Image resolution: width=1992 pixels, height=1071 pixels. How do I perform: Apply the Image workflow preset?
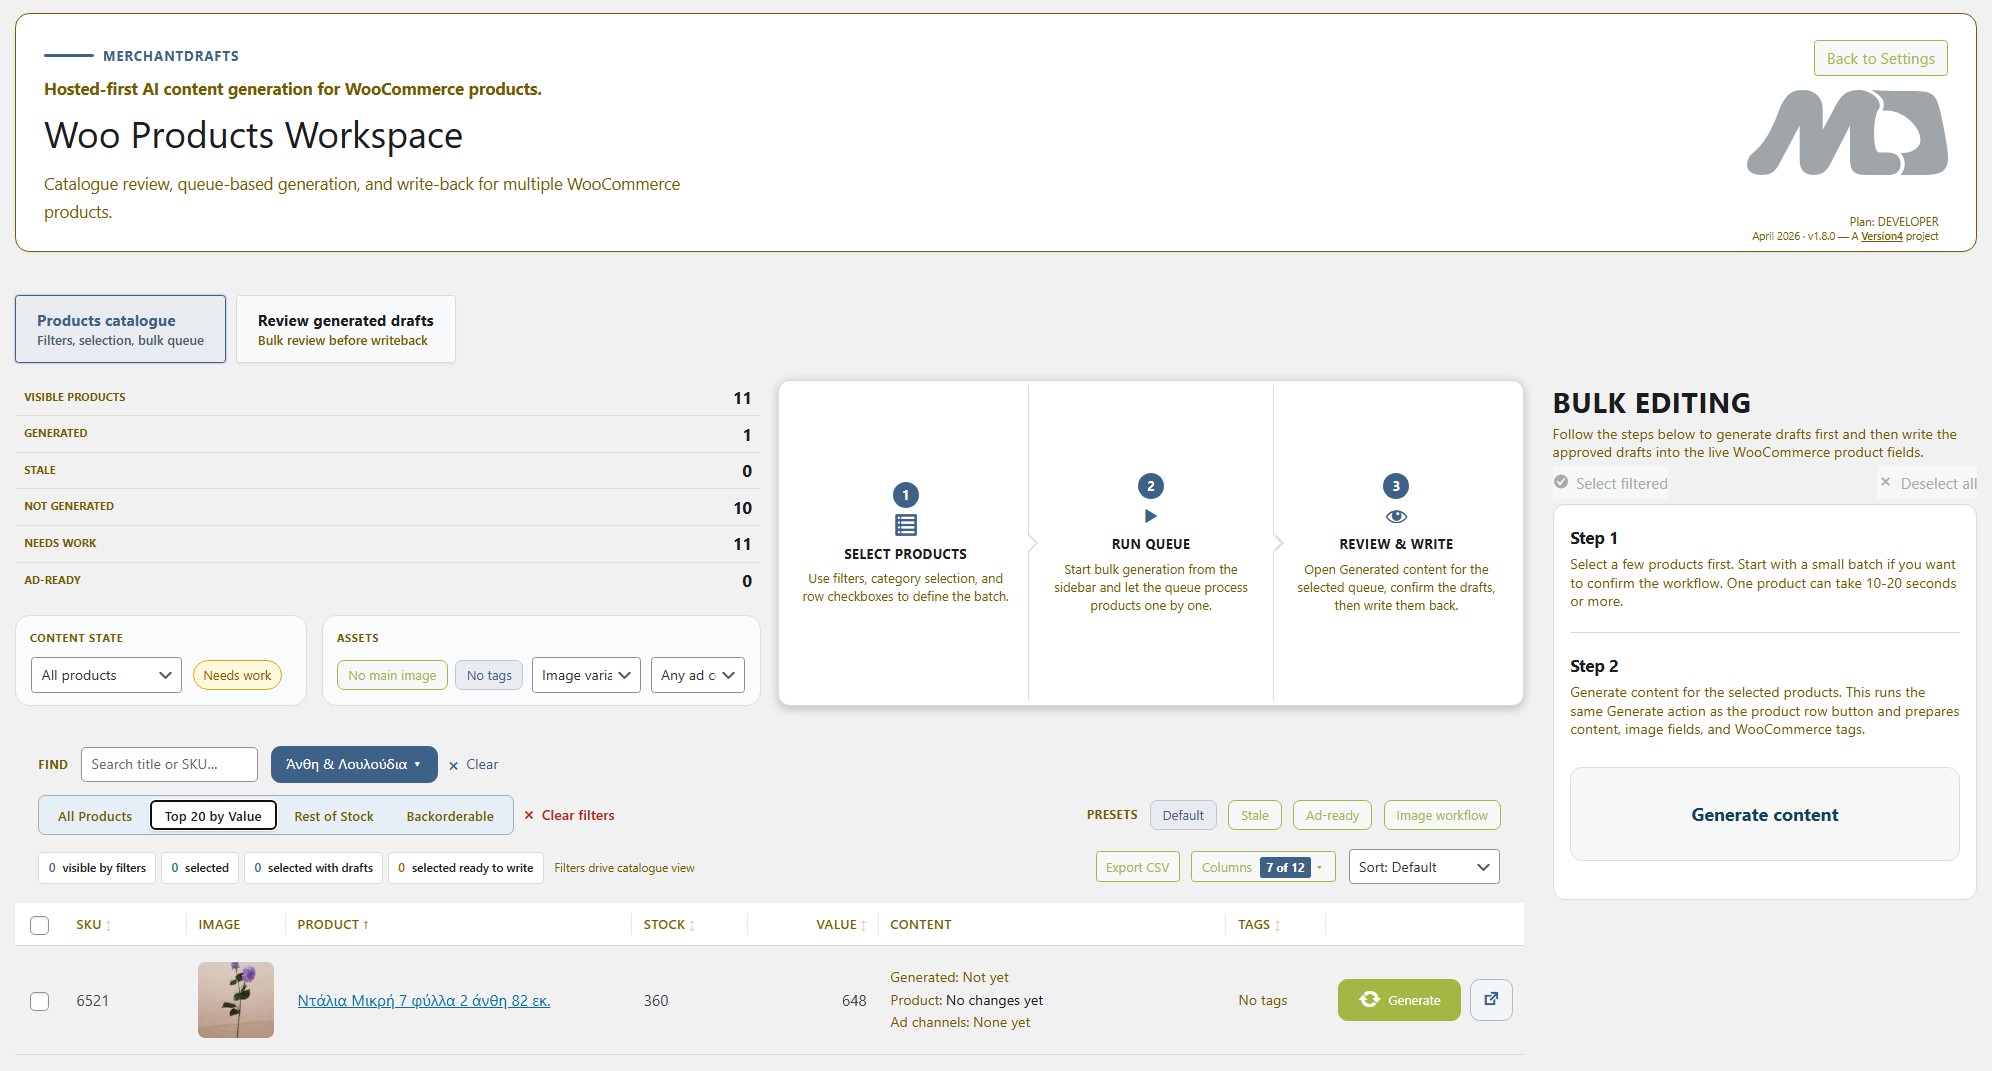click(1441, 815)
